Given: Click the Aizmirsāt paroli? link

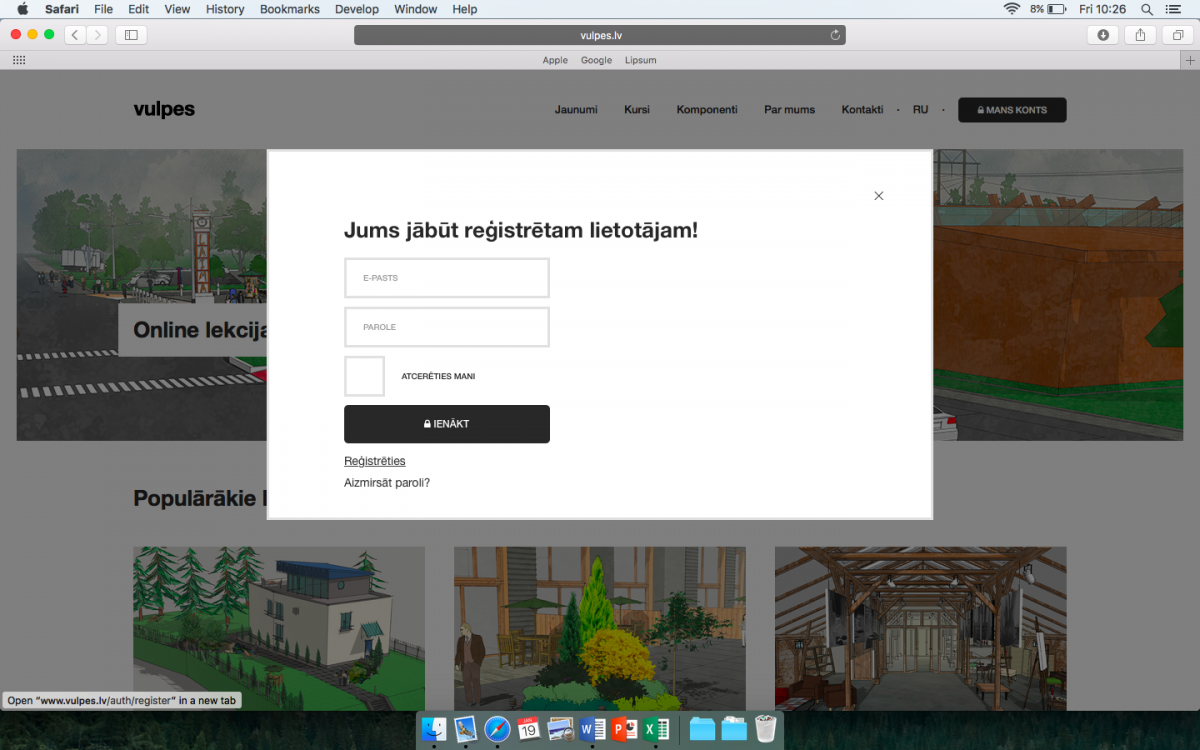Looking at the screenshot, I should [387, 483].
